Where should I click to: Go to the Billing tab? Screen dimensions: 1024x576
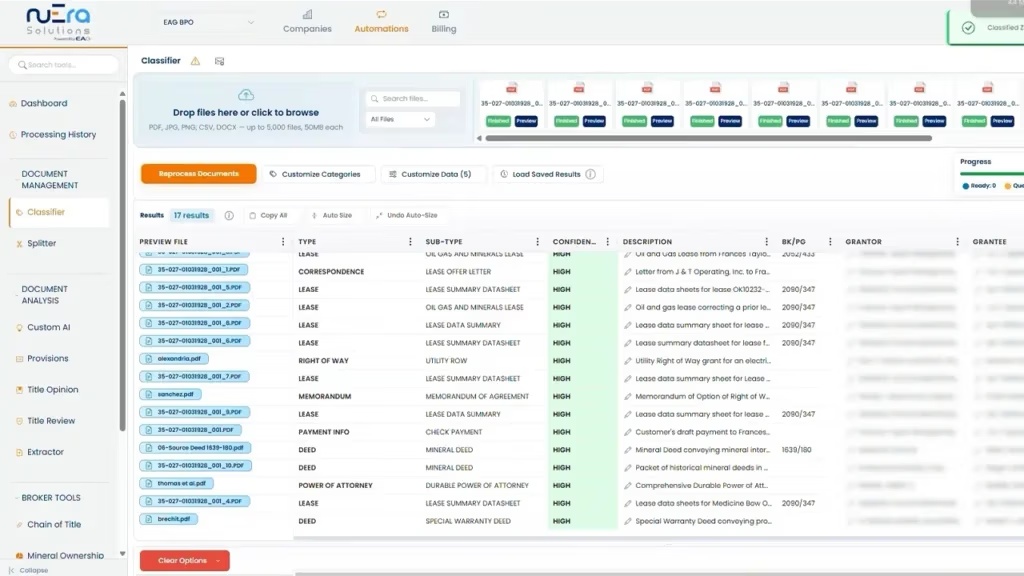pos(443,22)
